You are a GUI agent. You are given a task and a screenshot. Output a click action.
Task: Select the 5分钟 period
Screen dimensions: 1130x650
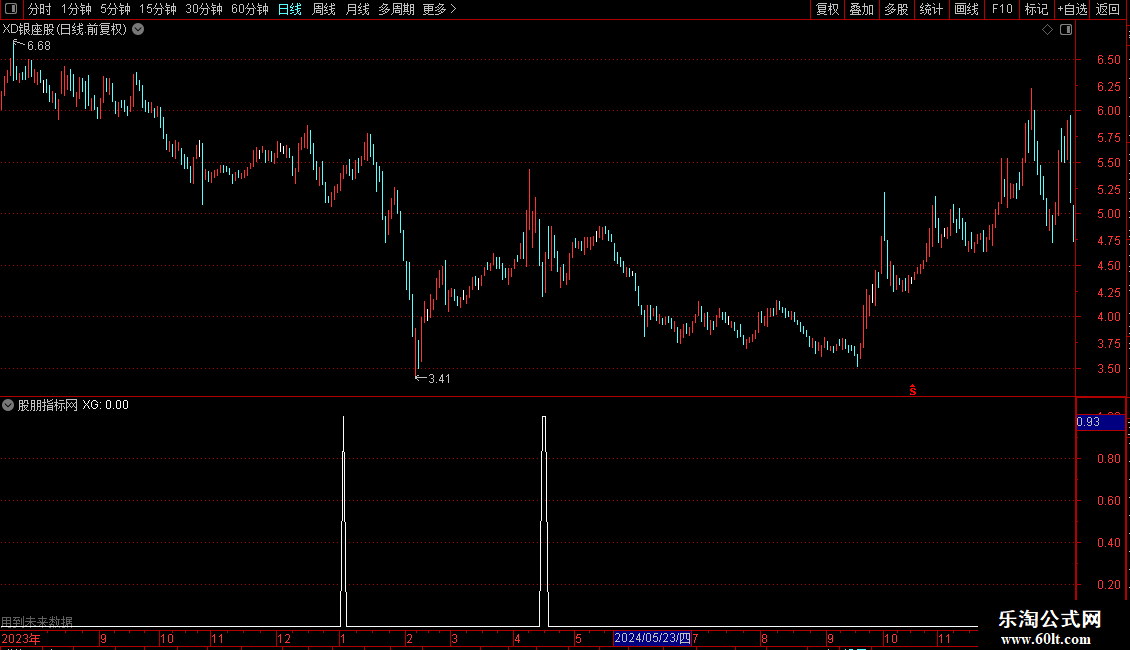point(115,9)
